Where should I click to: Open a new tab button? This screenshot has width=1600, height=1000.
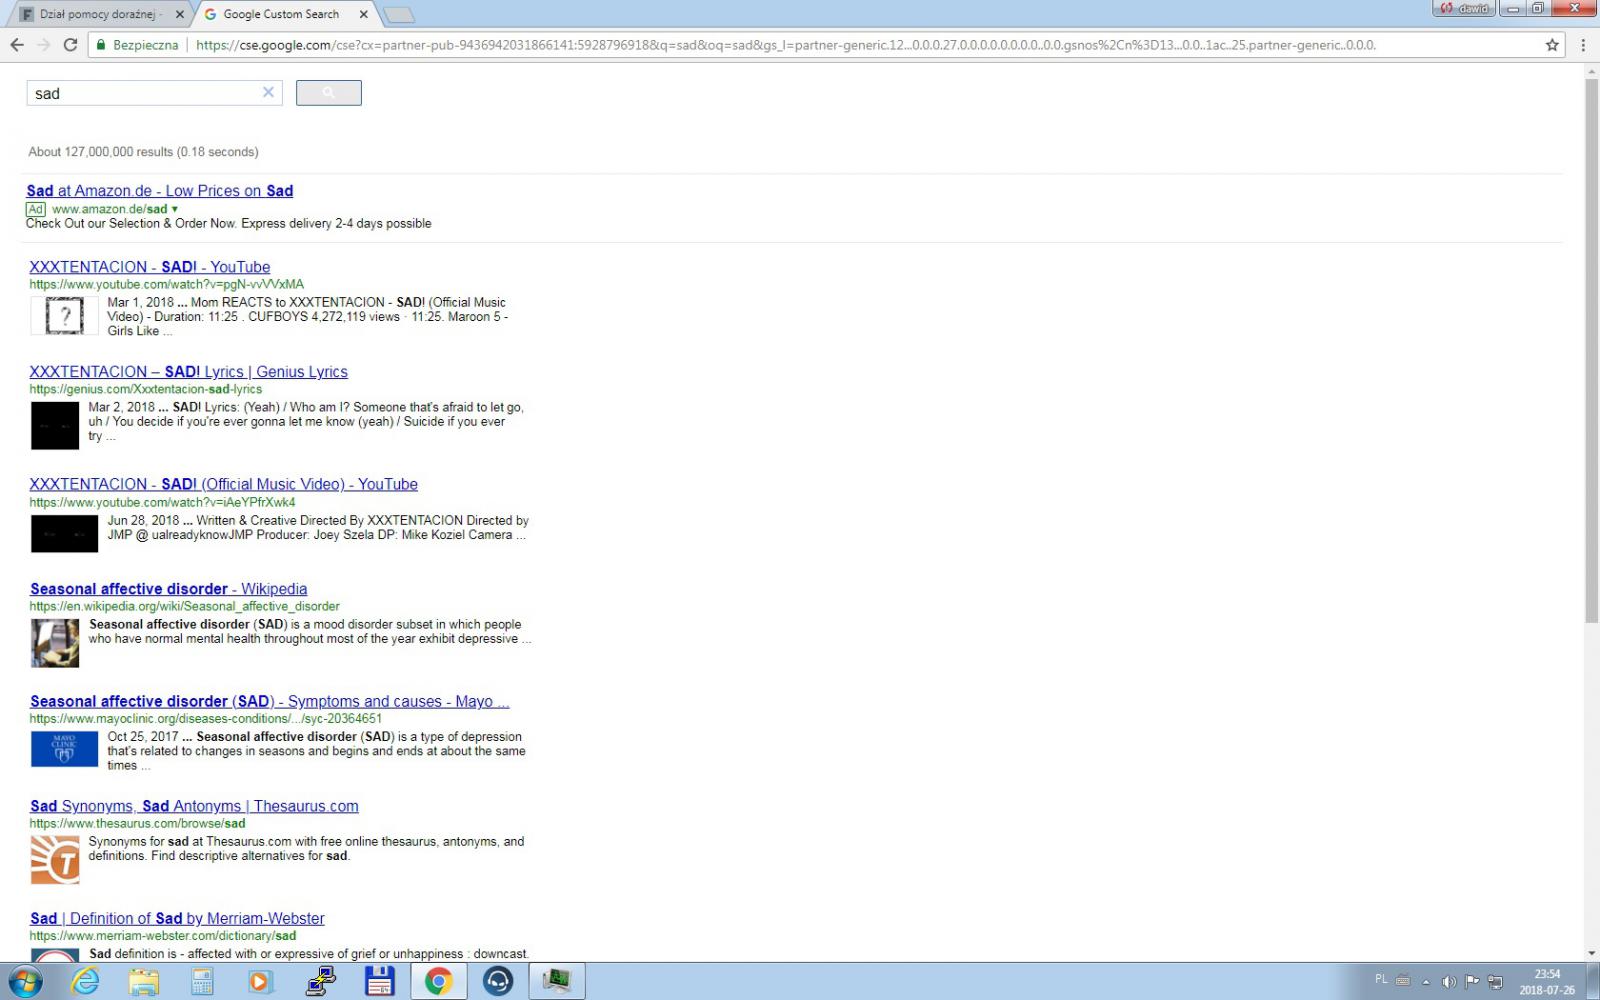[x=398, y=15]
